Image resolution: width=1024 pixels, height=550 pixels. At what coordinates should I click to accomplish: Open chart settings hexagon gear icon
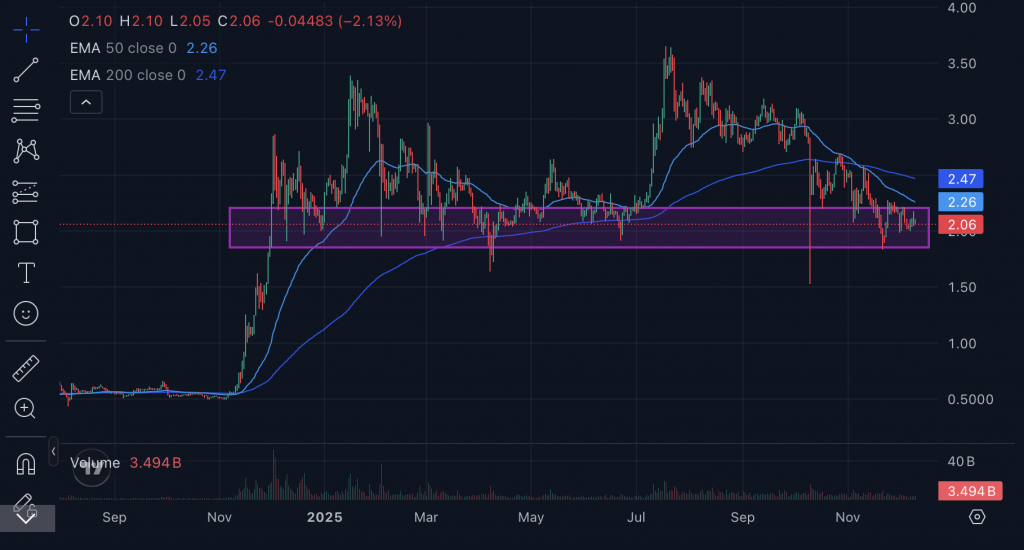pyautogui.click(x=977, y=516)
